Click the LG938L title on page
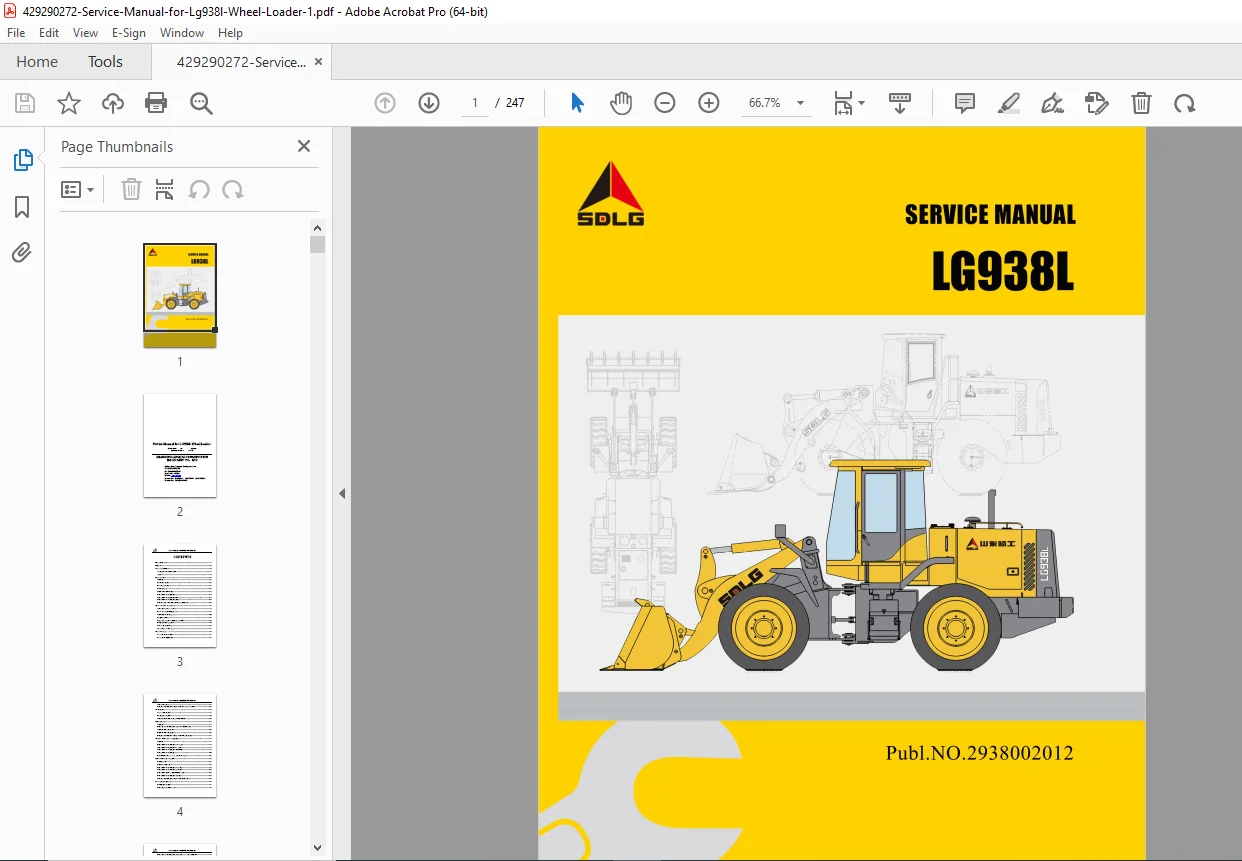 tap(1003, 270)
